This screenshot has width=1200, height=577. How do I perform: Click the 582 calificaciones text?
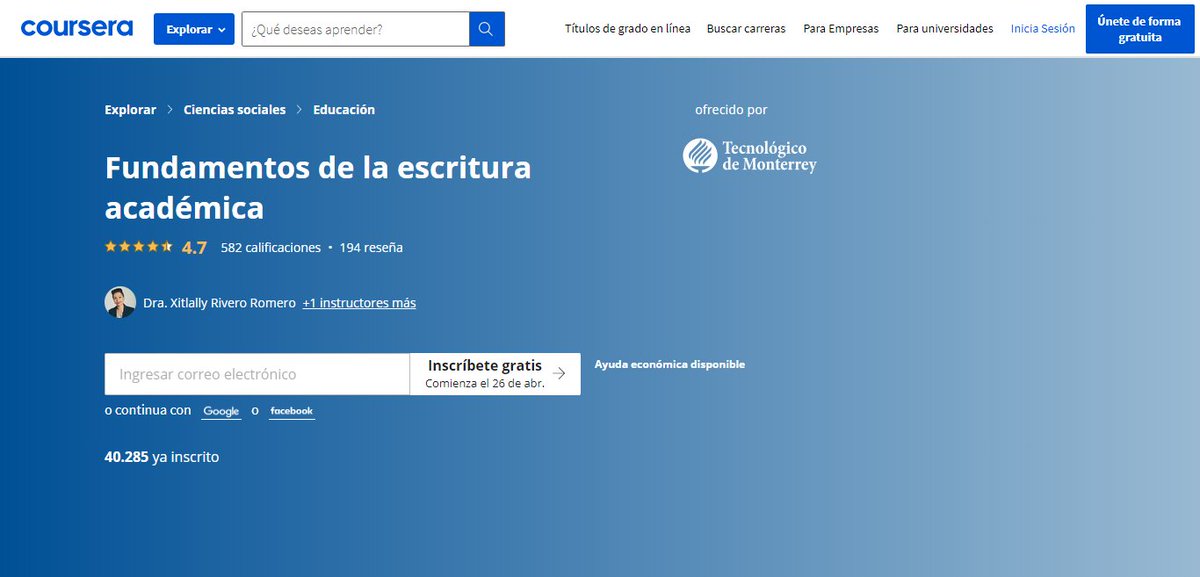[x=271, y=247]
